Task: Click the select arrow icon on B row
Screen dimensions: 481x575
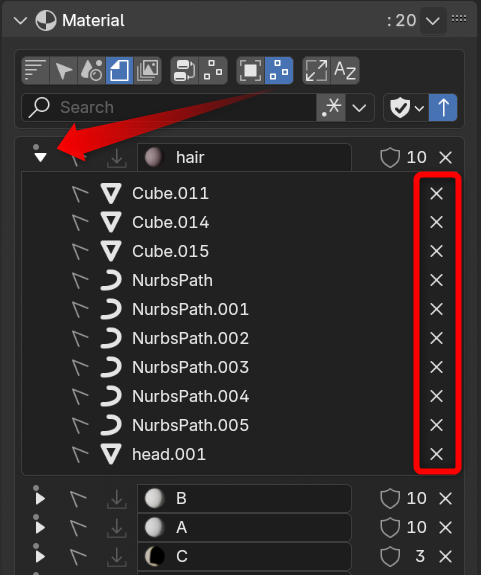Action: pos(78,499)
